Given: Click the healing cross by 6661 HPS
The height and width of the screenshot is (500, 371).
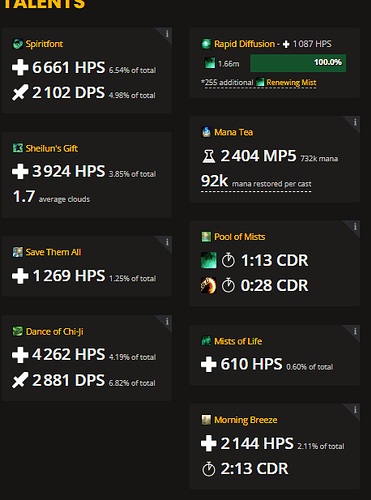Looking at the screenshot, I should click(x=20, y=67).
